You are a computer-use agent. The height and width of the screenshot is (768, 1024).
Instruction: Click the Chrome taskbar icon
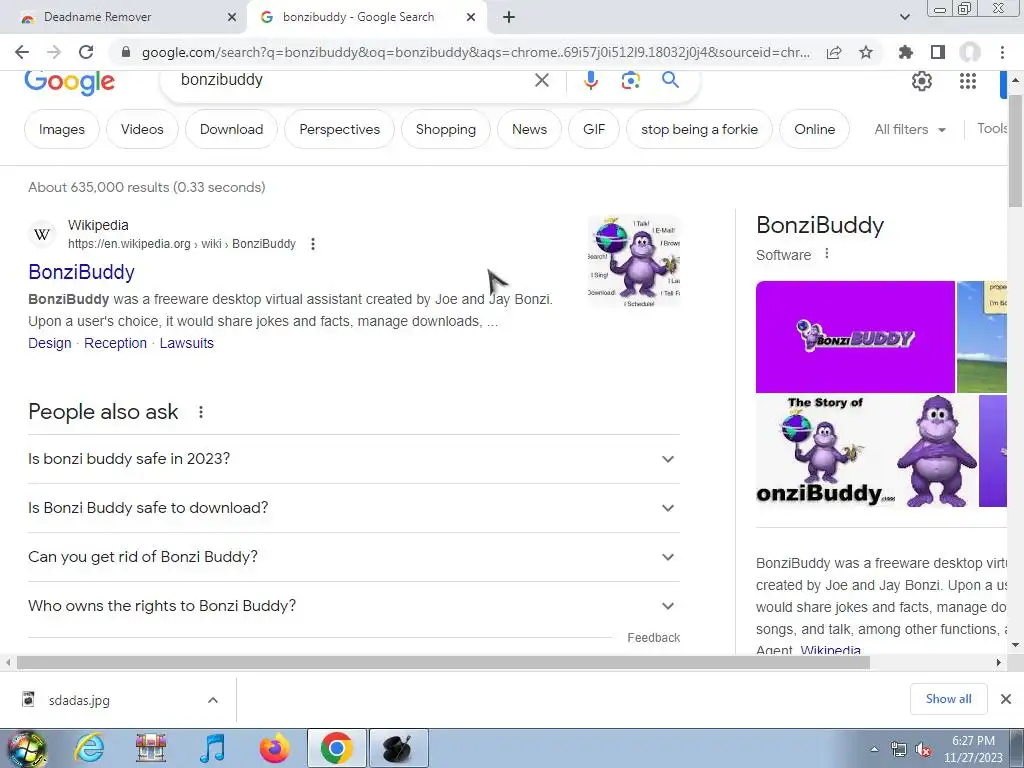click(x=336, y=748)
